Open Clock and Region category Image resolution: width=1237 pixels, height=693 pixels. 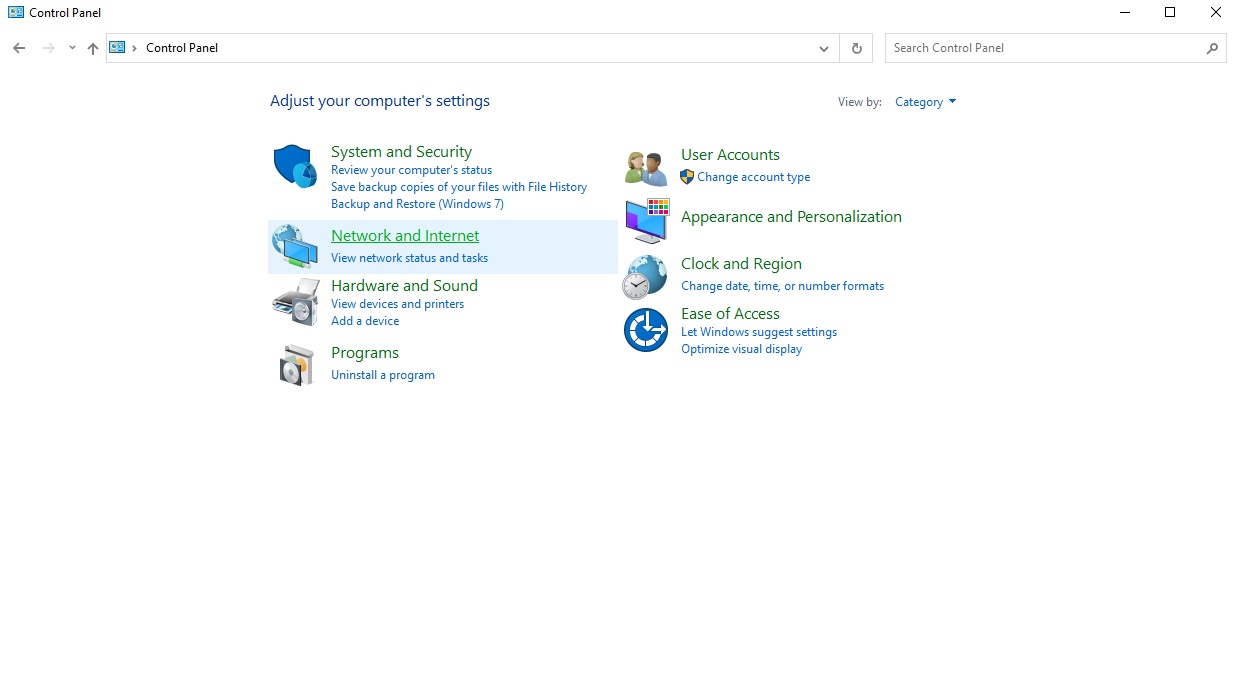click(741, 264)
